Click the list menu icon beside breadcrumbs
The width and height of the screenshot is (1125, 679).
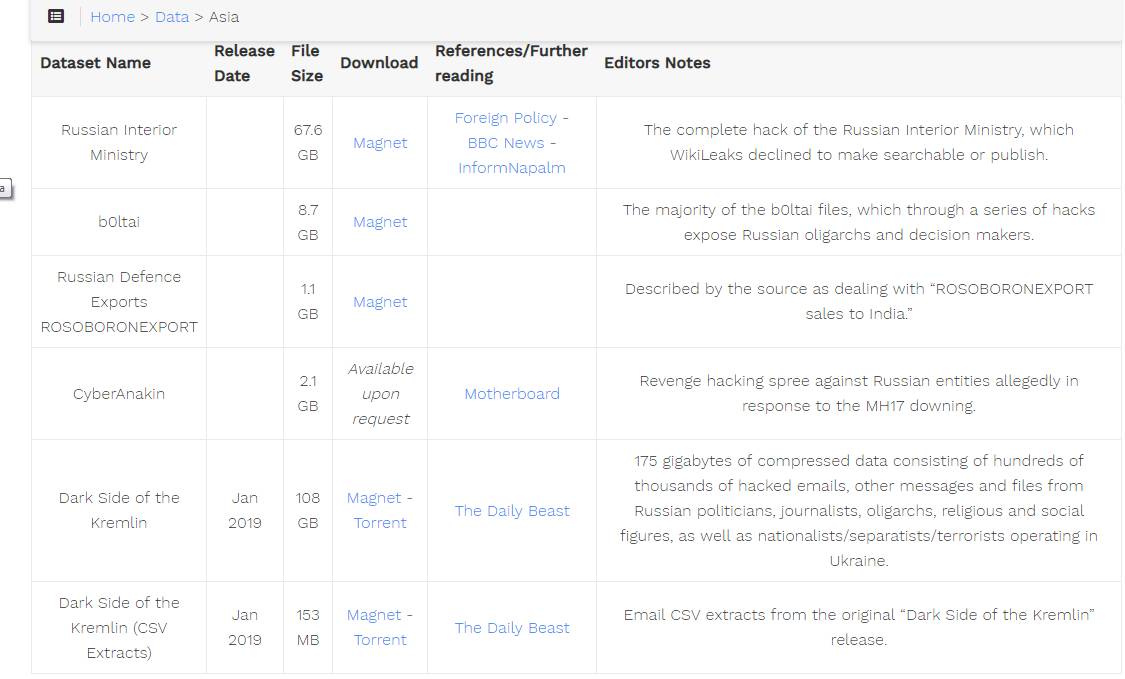tap(56, 16)
